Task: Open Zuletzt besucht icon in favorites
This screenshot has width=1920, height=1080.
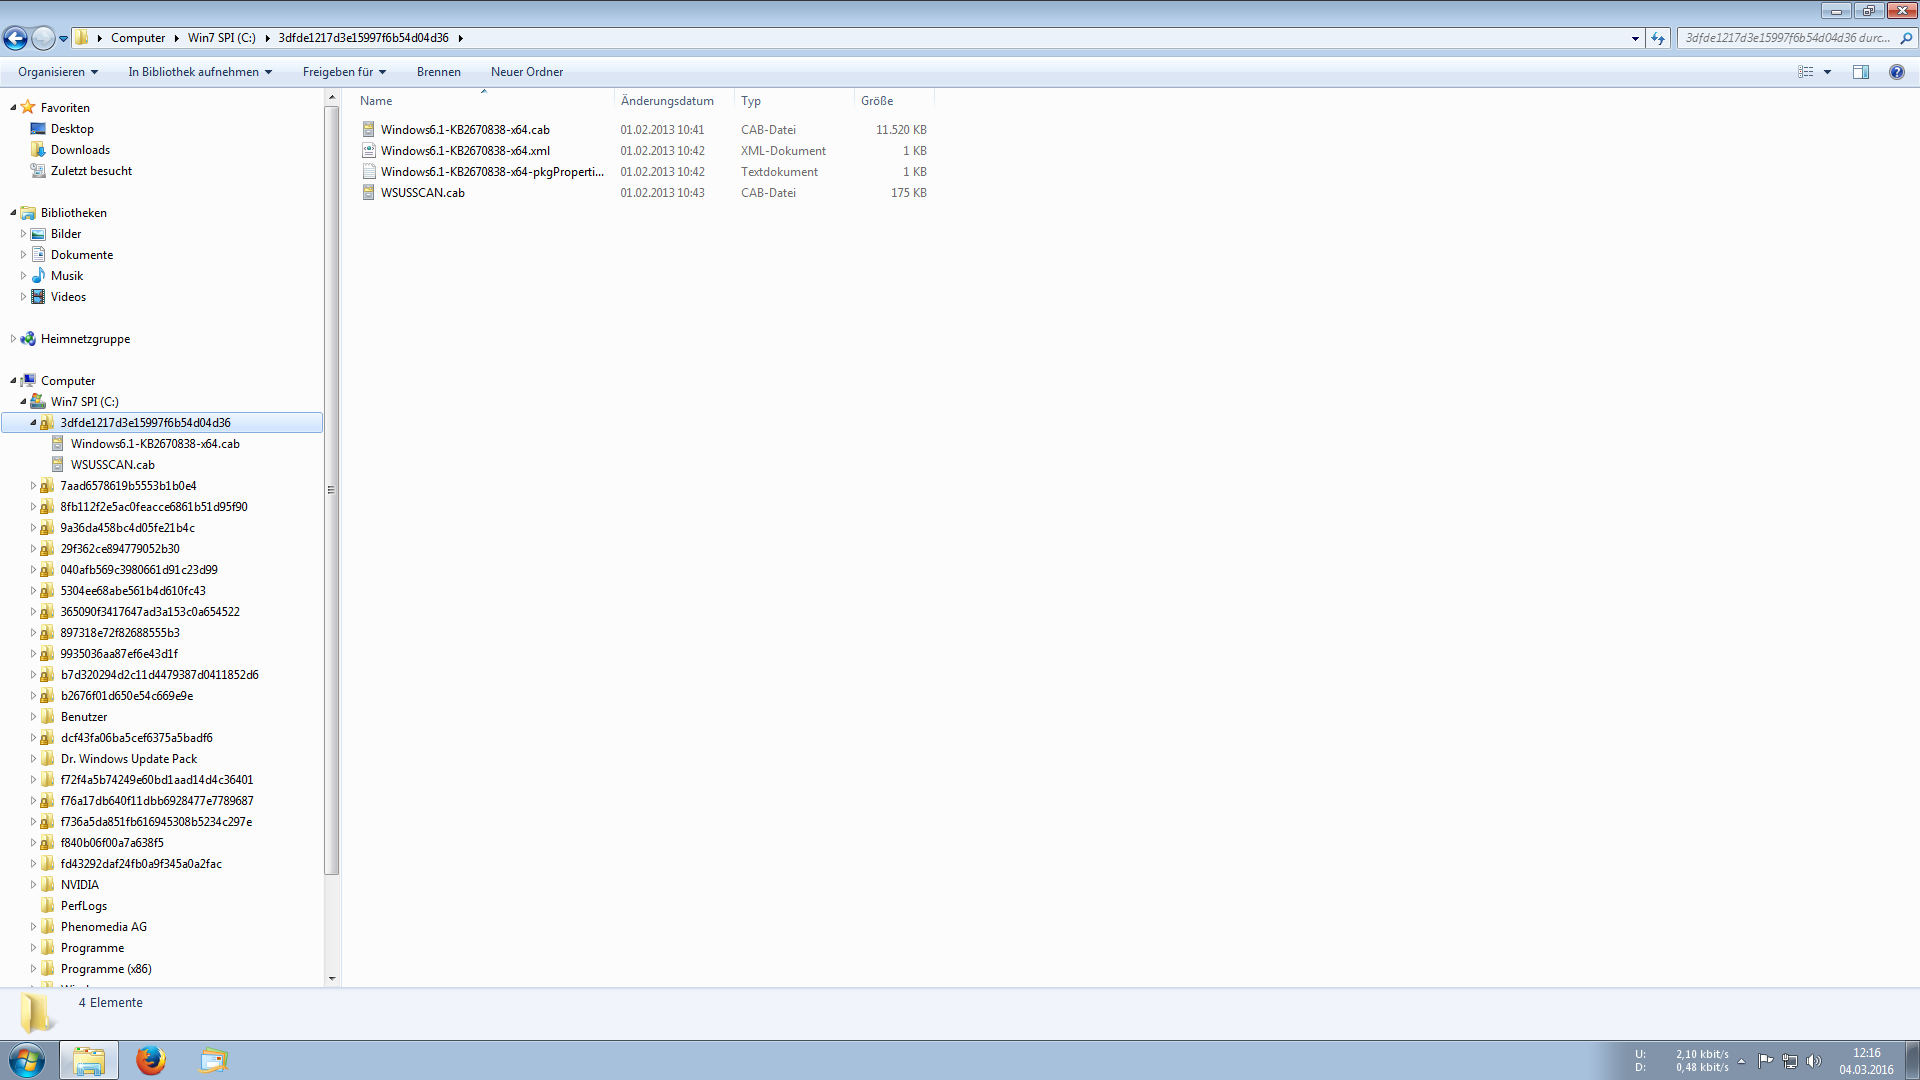Action: (x=38, y=171)
